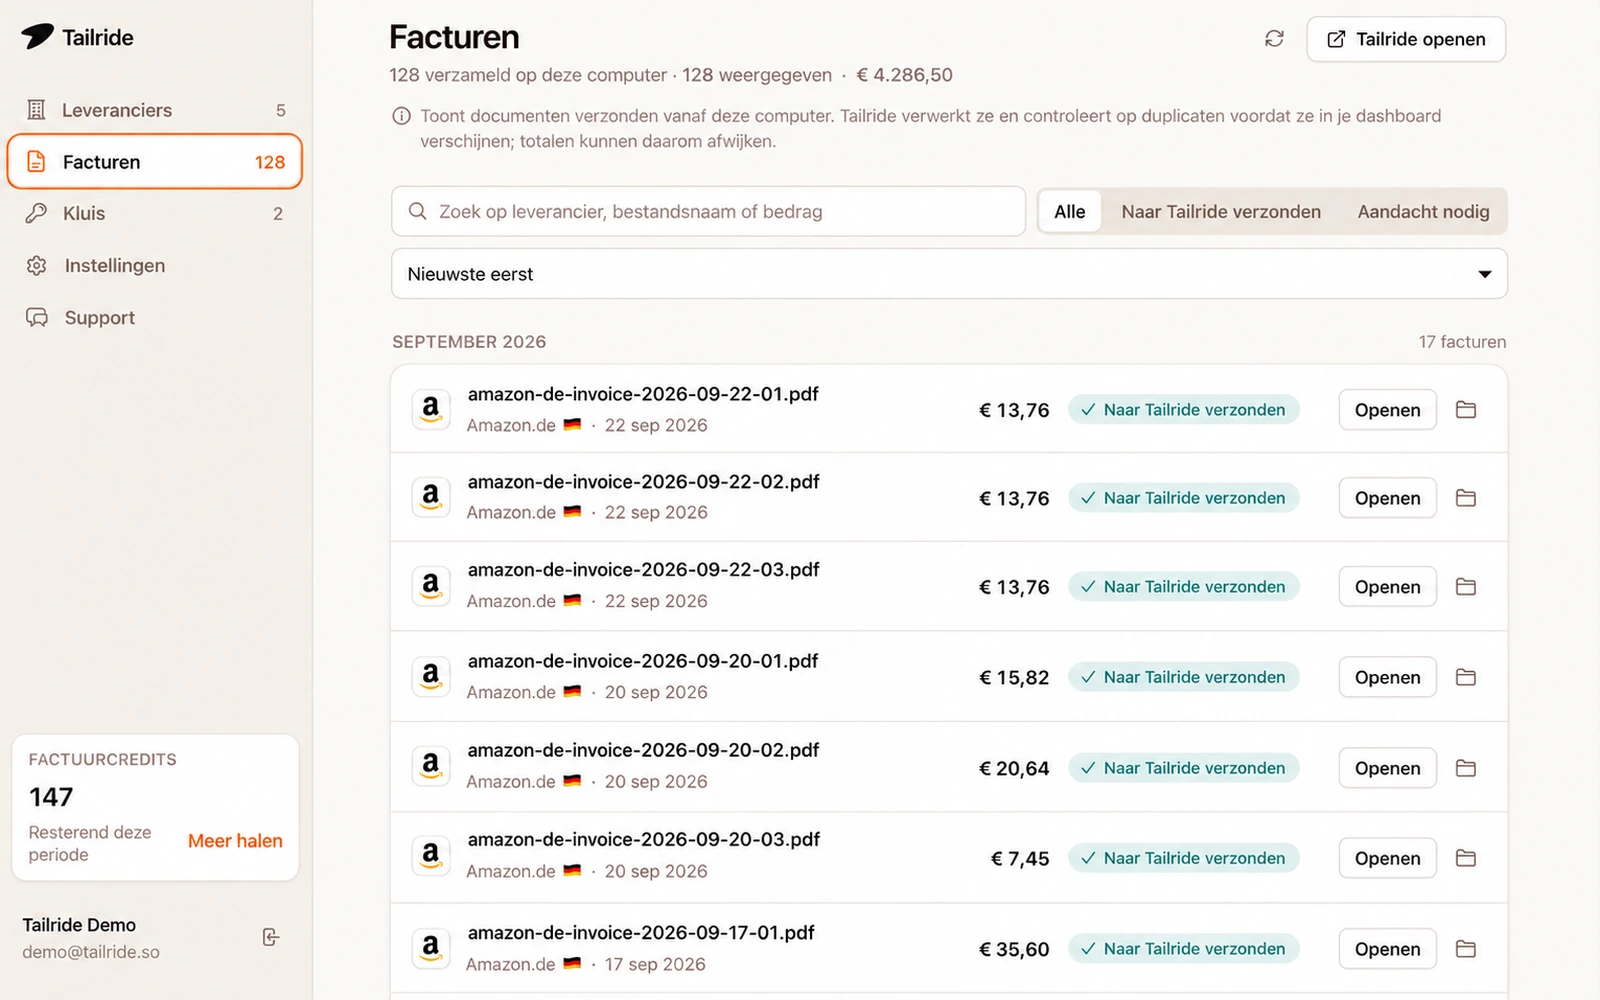1600x1000 pixels.
Task: Click the SEPTEMBER 2026 group header
Action: click(469, 342)
